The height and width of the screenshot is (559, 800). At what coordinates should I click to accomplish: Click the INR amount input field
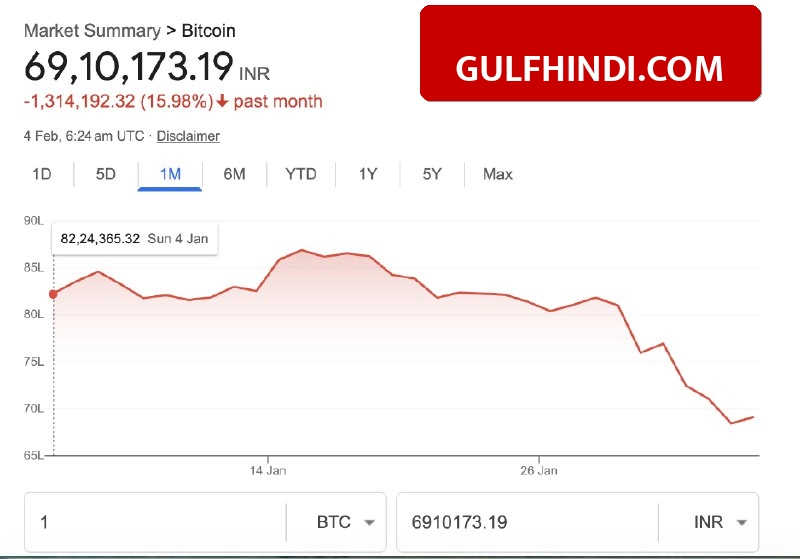(x=525, y=522)
